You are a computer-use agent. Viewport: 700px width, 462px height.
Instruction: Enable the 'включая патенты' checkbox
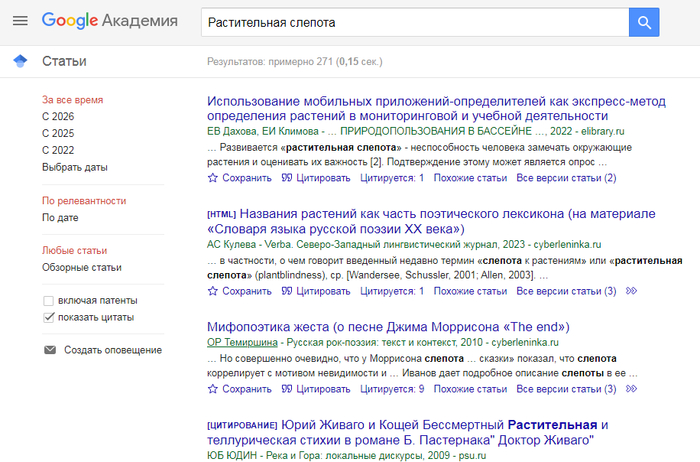[x=49, y=300]
